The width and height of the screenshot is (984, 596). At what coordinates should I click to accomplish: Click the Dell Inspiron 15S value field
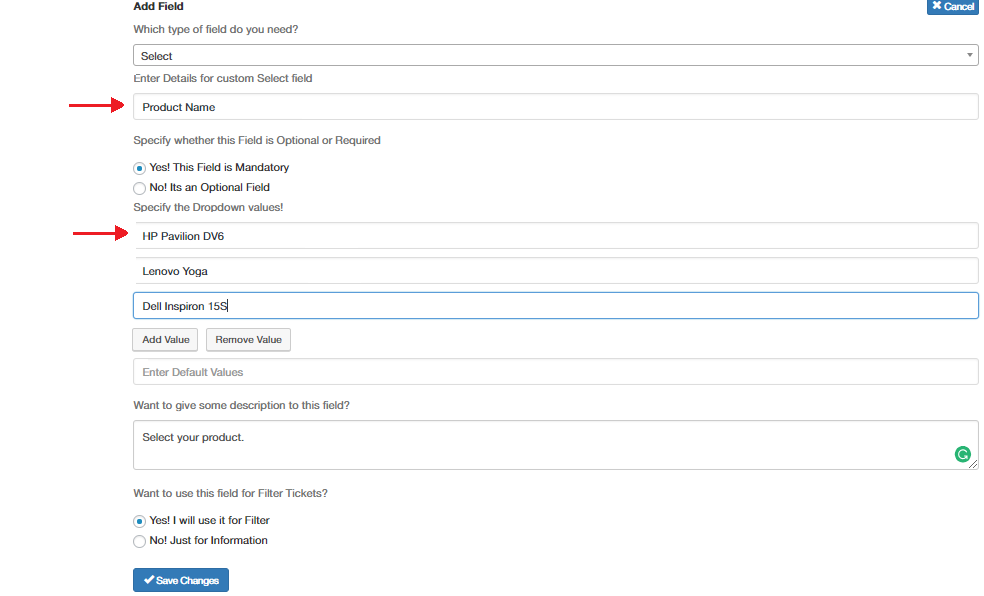click(x=555, y=306)
